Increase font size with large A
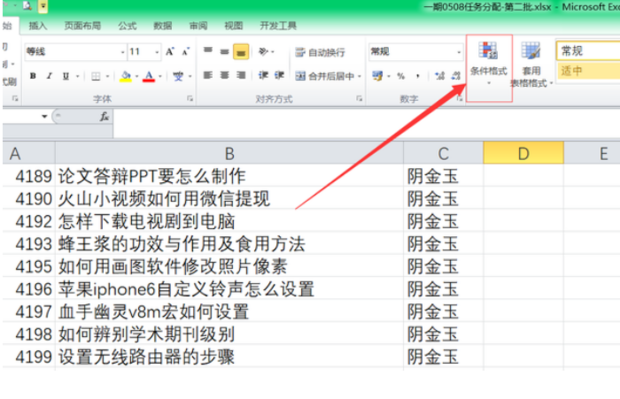This screenshot has width=620, height=399. coord(170,52)
